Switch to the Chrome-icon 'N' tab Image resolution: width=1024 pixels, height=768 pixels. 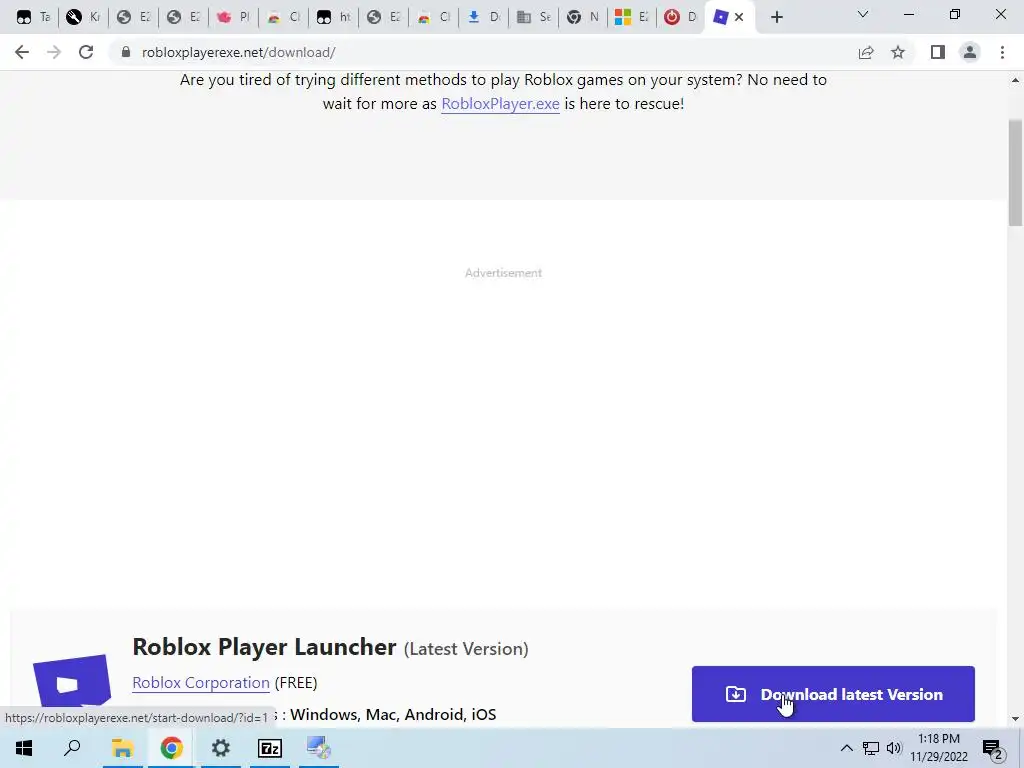pyautogui.click(x=584, y=18)
